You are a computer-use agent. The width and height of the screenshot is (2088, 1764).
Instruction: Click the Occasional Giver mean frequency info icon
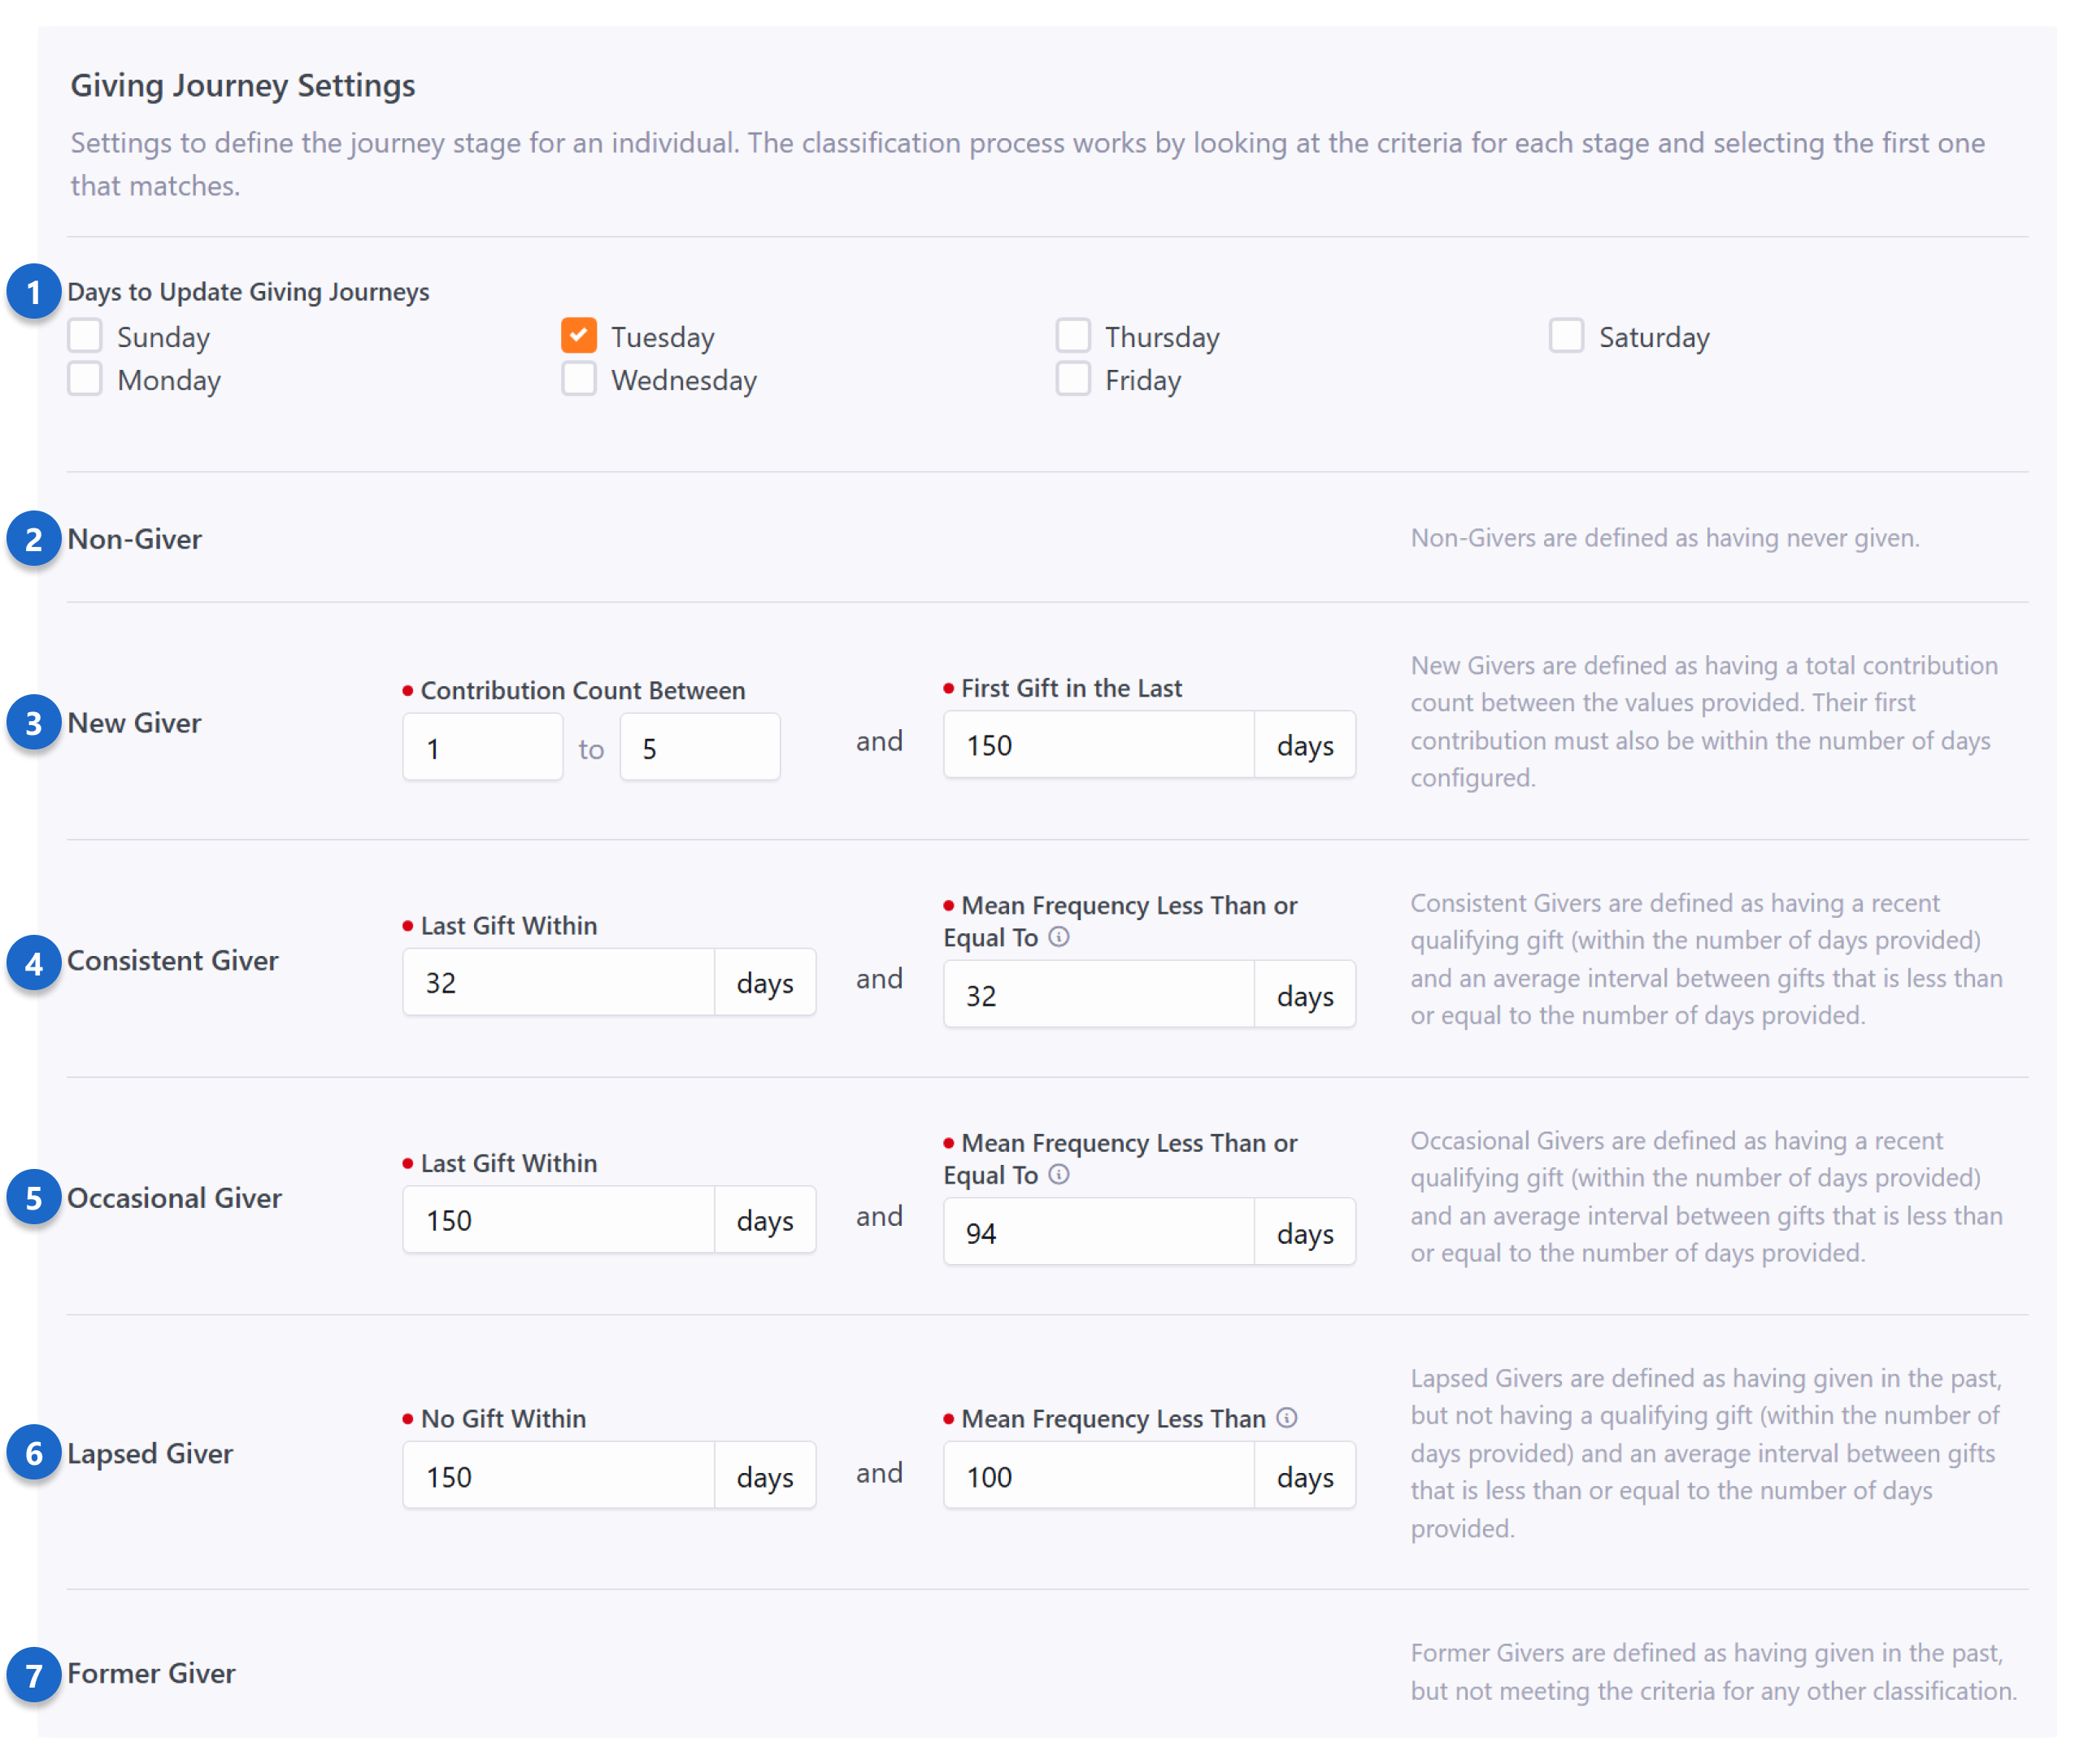(1059, 1174)
